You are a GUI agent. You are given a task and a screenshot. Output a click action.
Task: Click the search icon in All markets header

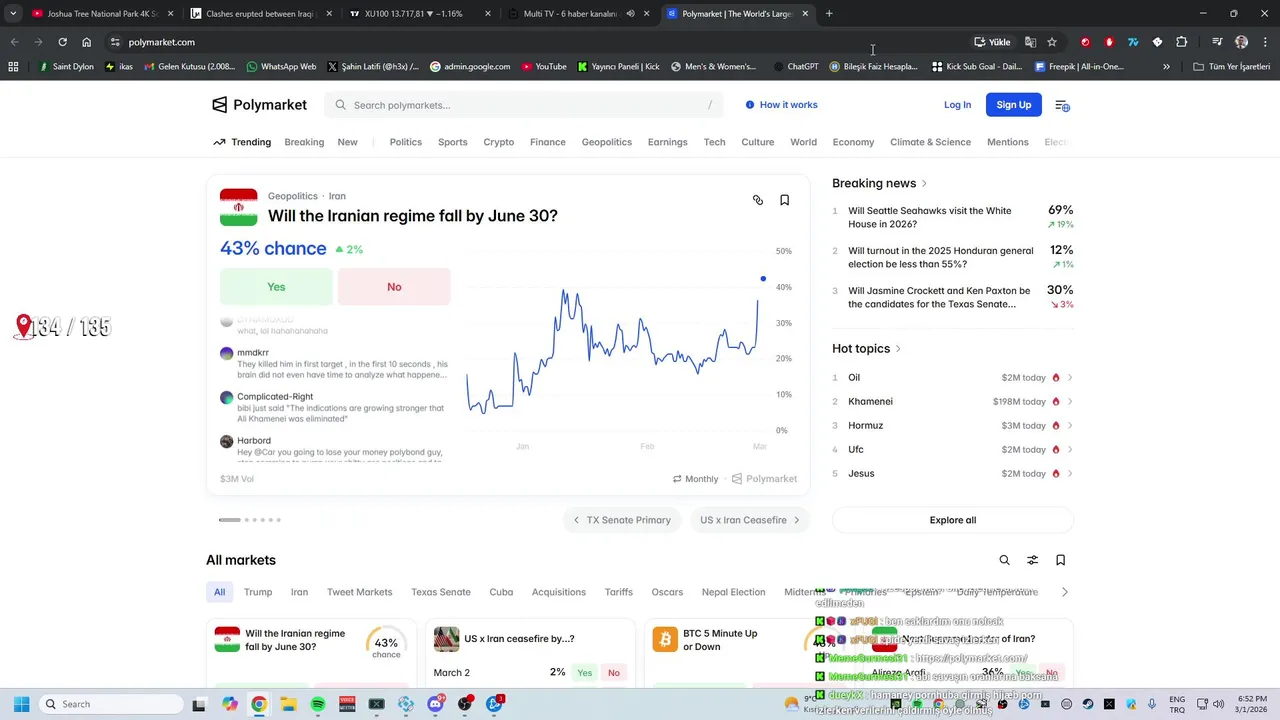pyautogui.click(x=1004, y=560)
